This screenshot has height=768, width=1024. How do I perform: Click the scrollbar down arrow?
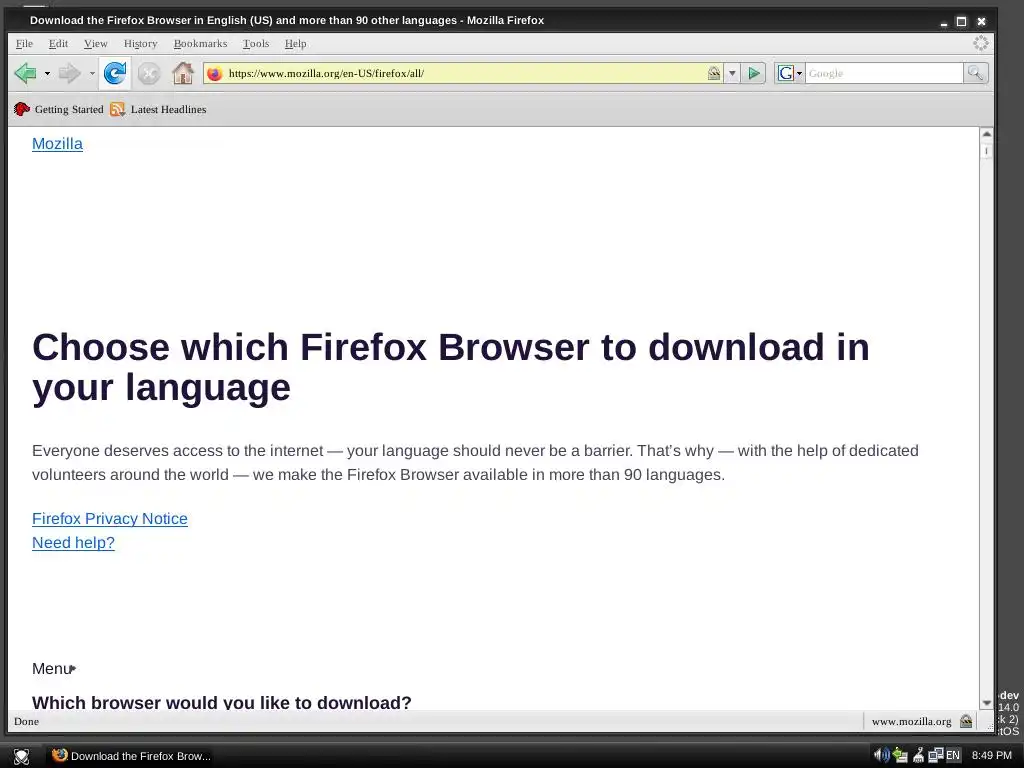pyautogui.click(x=986, y=703)
